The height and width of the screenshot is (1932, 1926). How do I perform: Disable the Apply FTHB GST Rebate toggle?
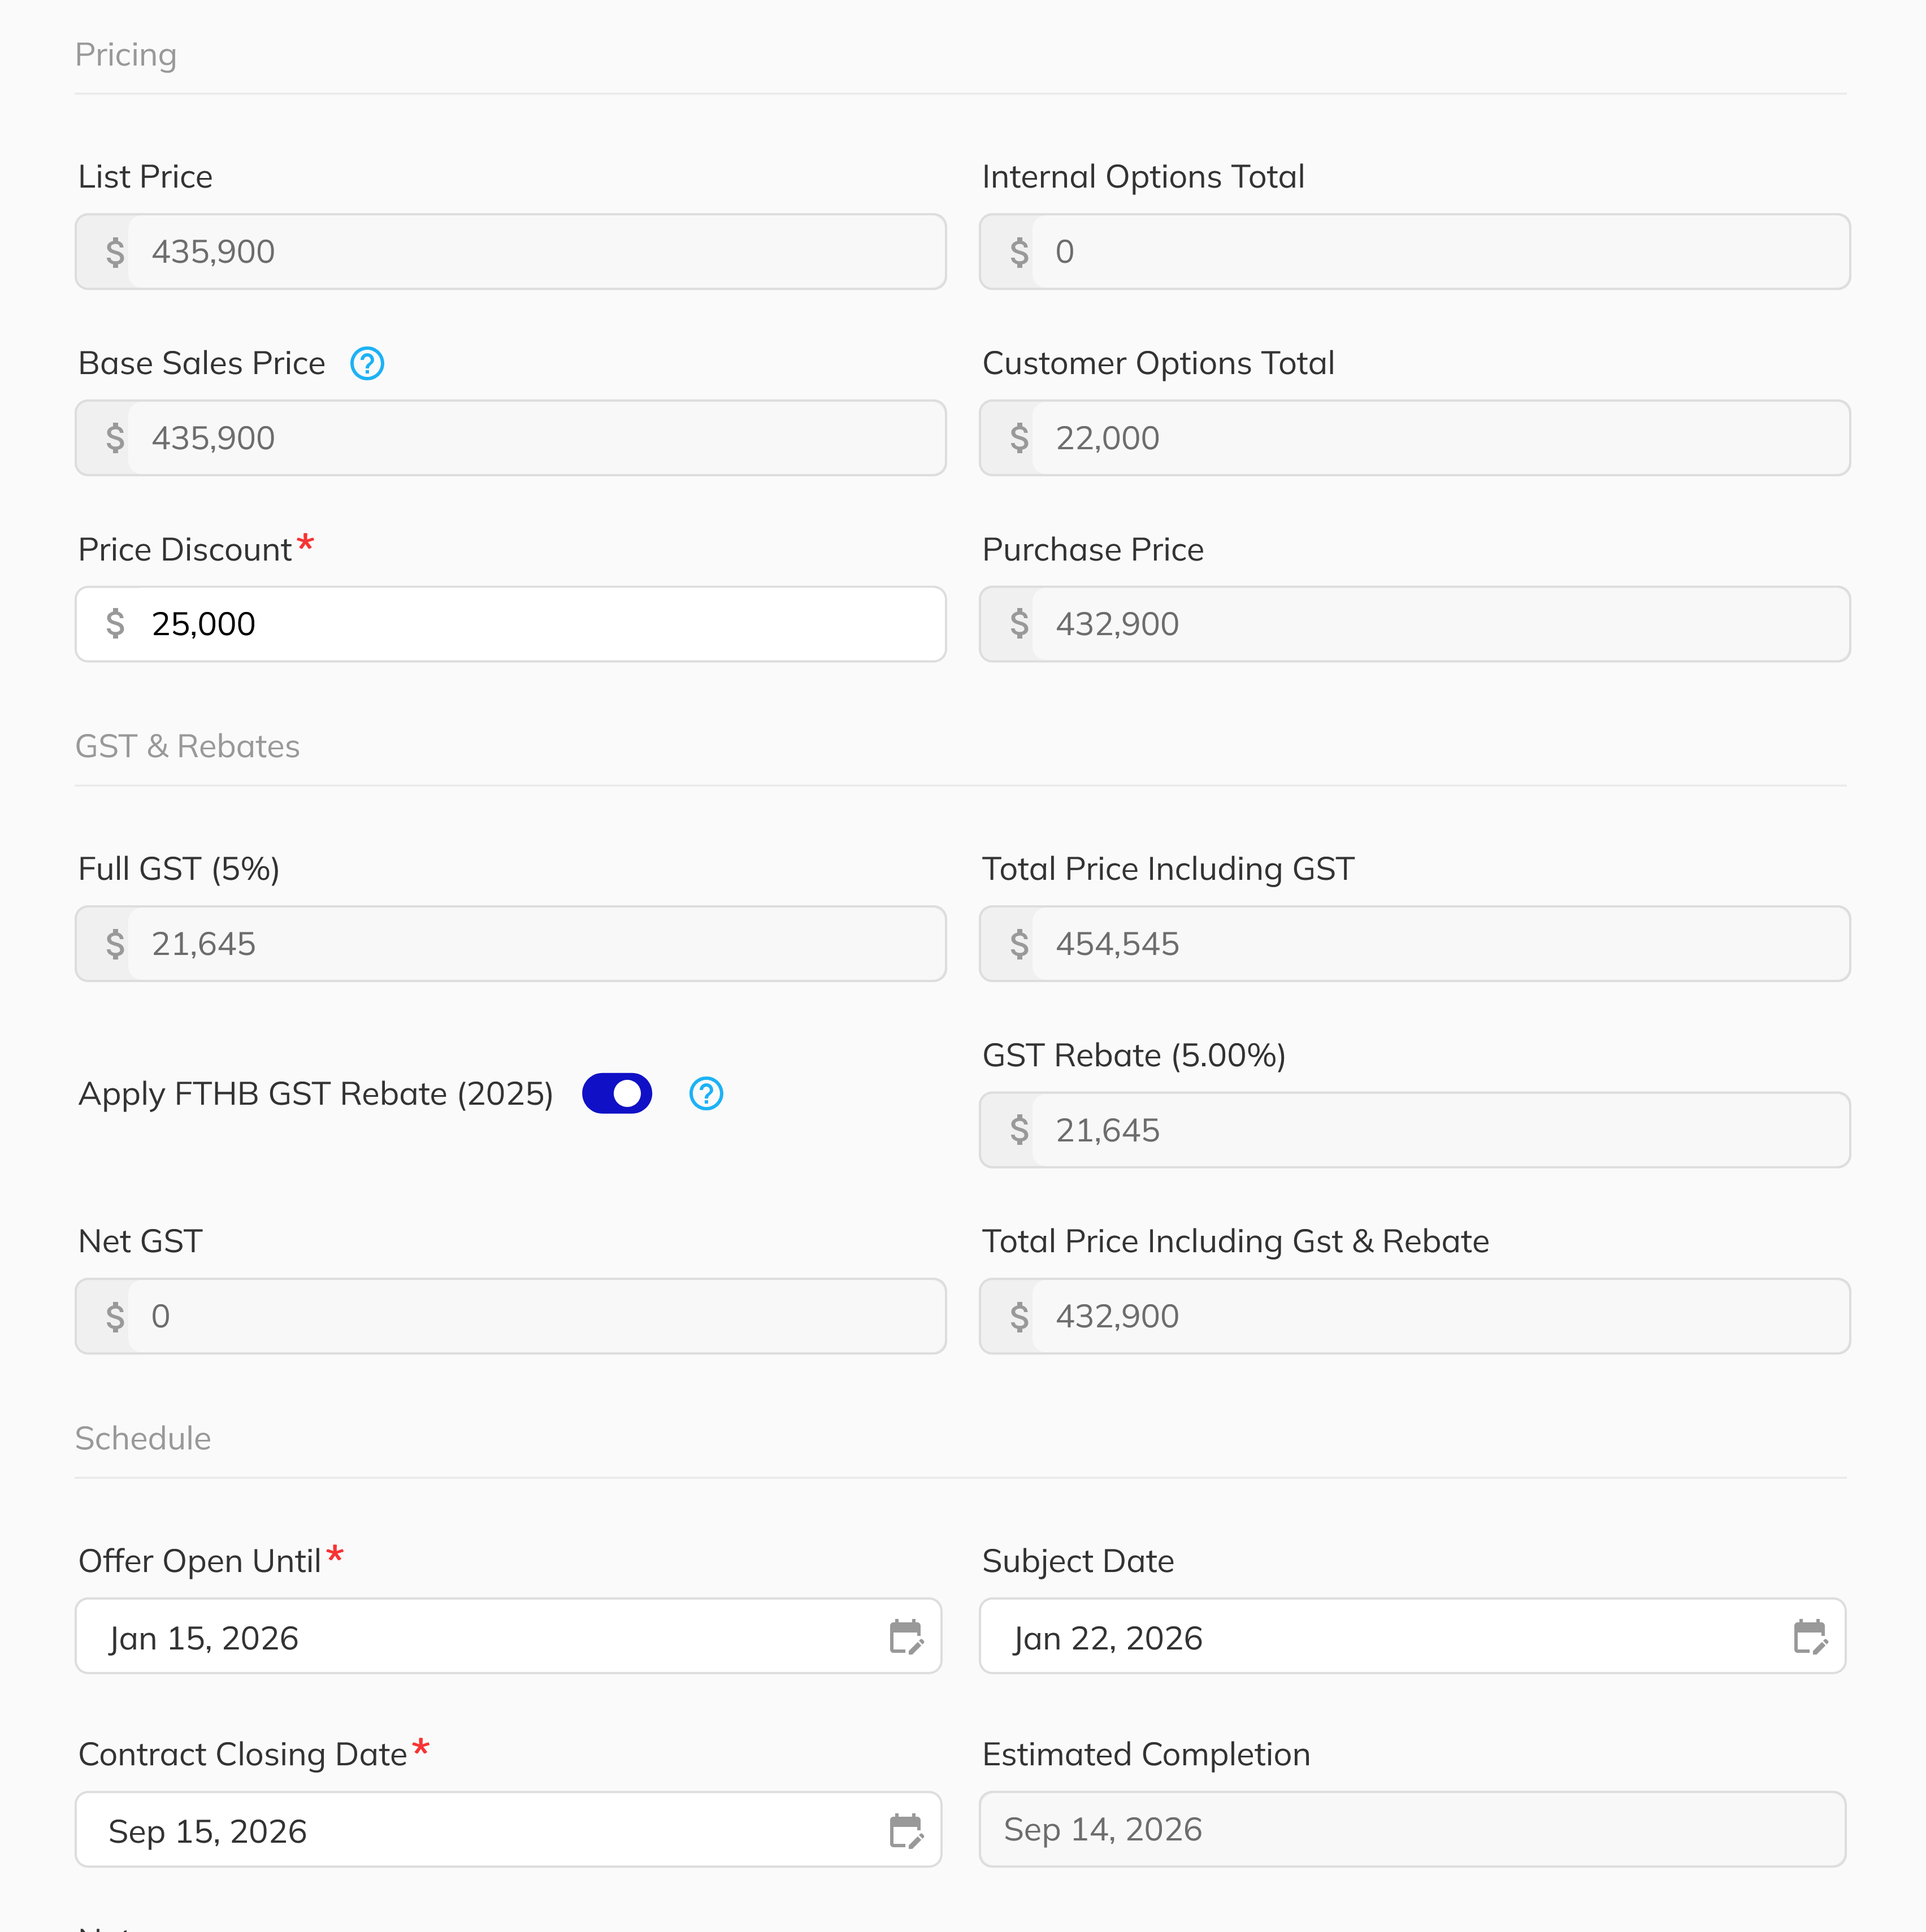point(617,1093)
